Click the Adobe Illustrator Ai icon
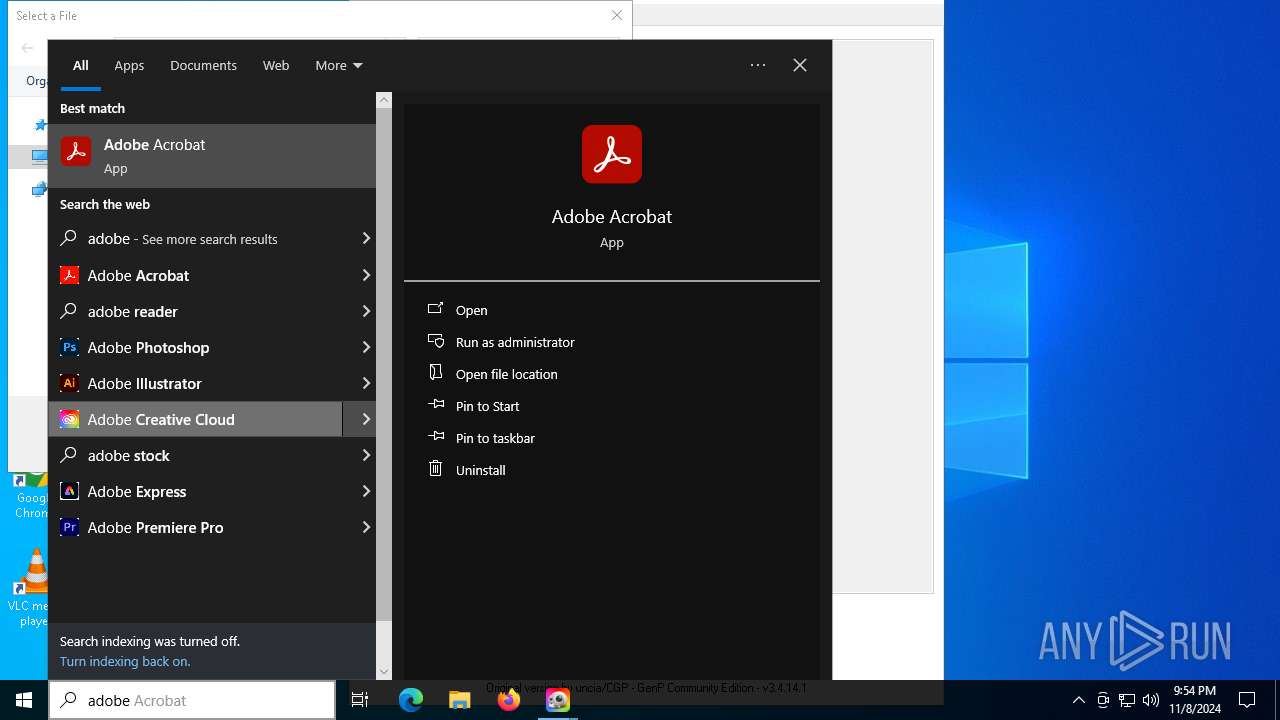Viewport: 1280px width, 720px height. [x=69, y=383]
